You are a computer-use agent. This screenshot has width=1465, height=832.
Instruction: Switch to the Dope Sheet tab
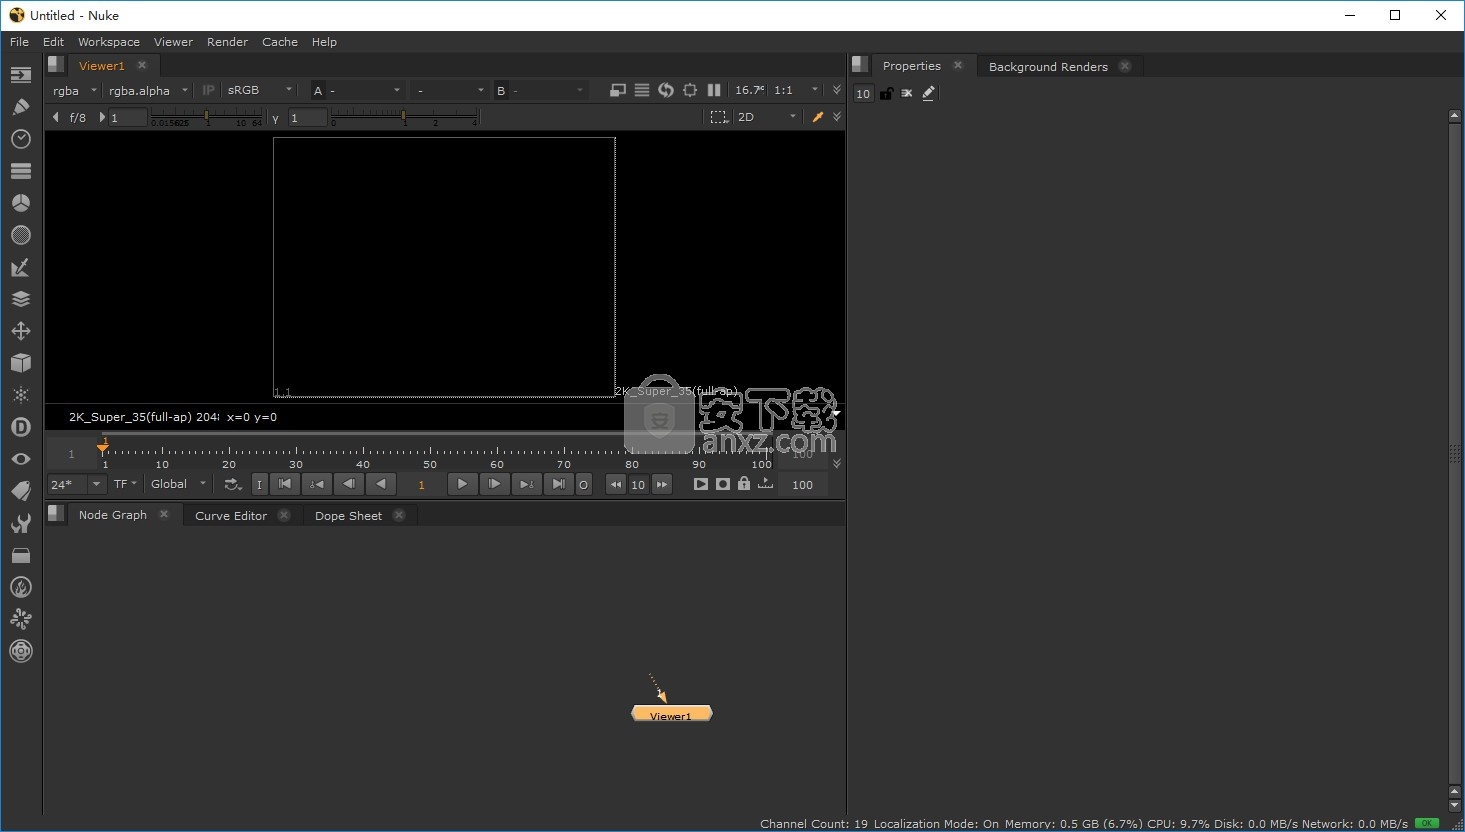(348, 516)
